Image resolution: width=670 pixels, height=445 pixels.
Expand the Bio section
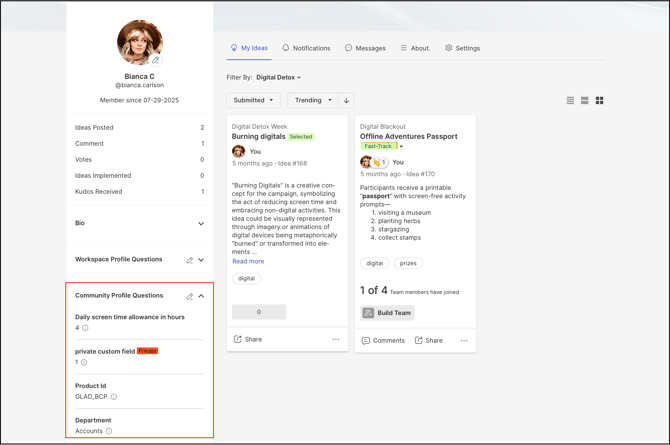pos(201,224)
